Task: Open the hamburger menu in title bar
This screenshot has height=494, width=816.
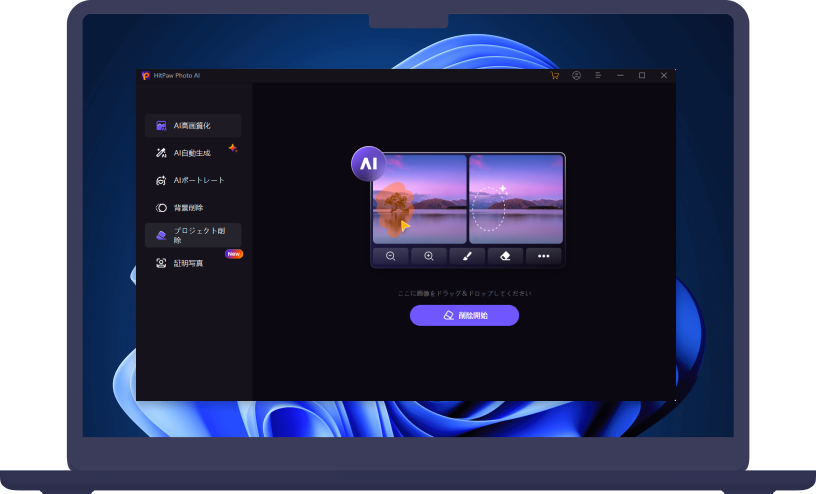Action: [x=598, y=75]
